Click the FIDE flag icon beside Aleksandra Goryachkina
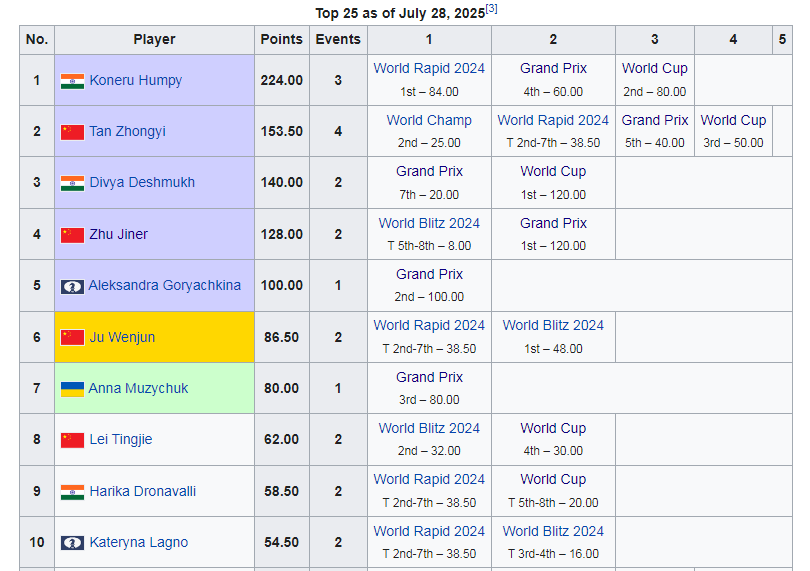Image resolution: width=810 pixels, height=571 pixels. click(x=72, y=286)
